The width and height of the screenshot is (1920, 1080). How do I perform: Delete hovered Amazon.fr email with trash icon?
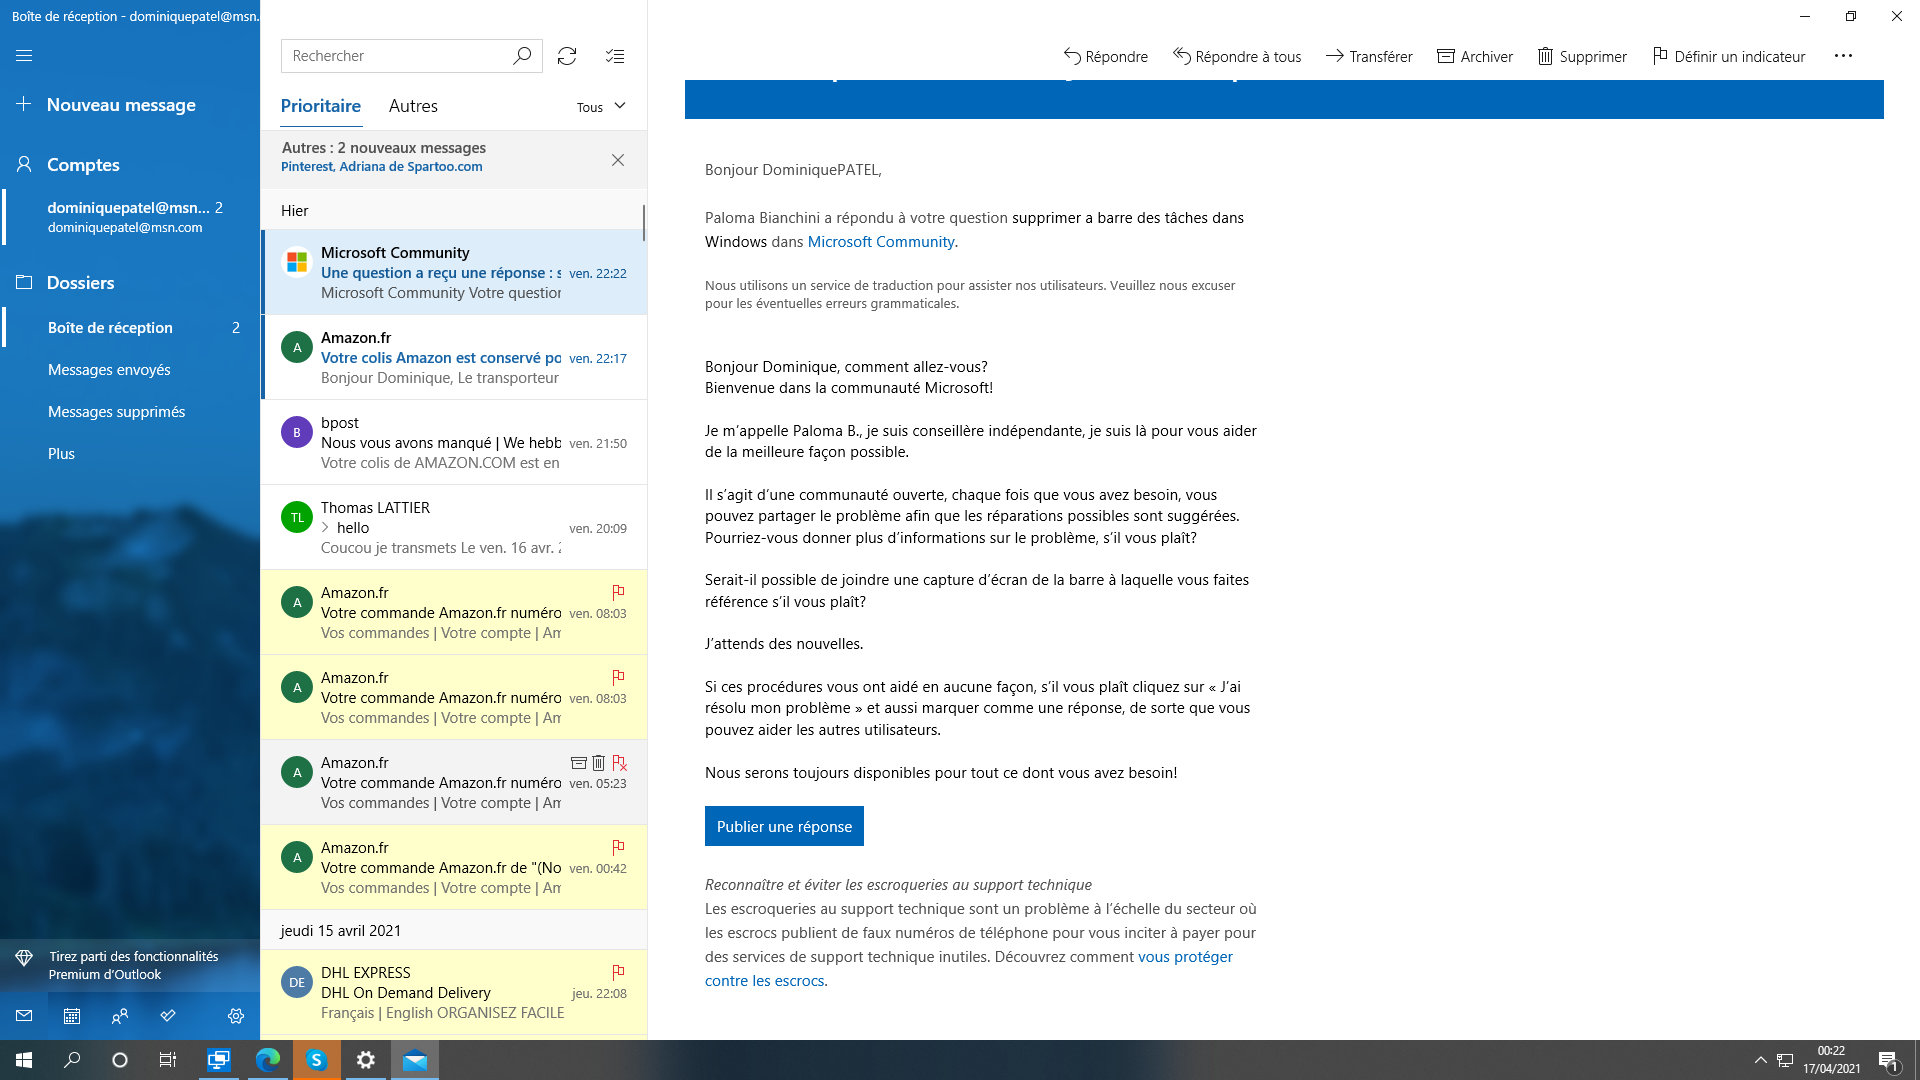(598, 763)
